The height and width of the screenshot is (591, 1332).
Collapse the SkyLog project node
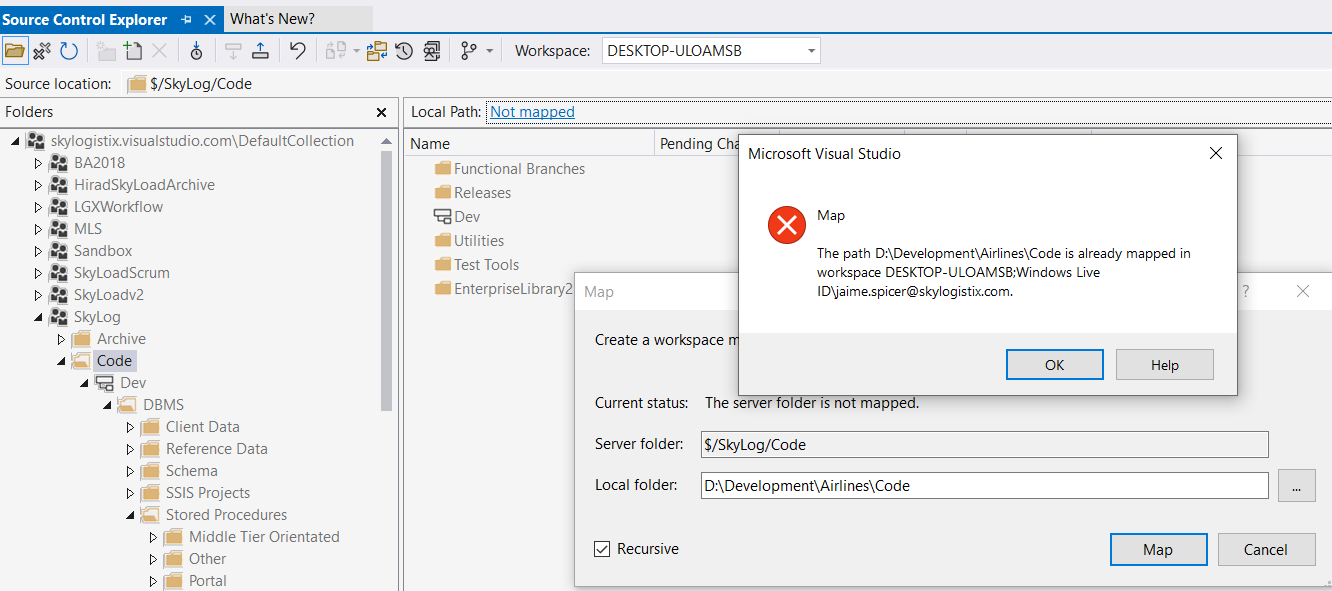coord(39,317)
